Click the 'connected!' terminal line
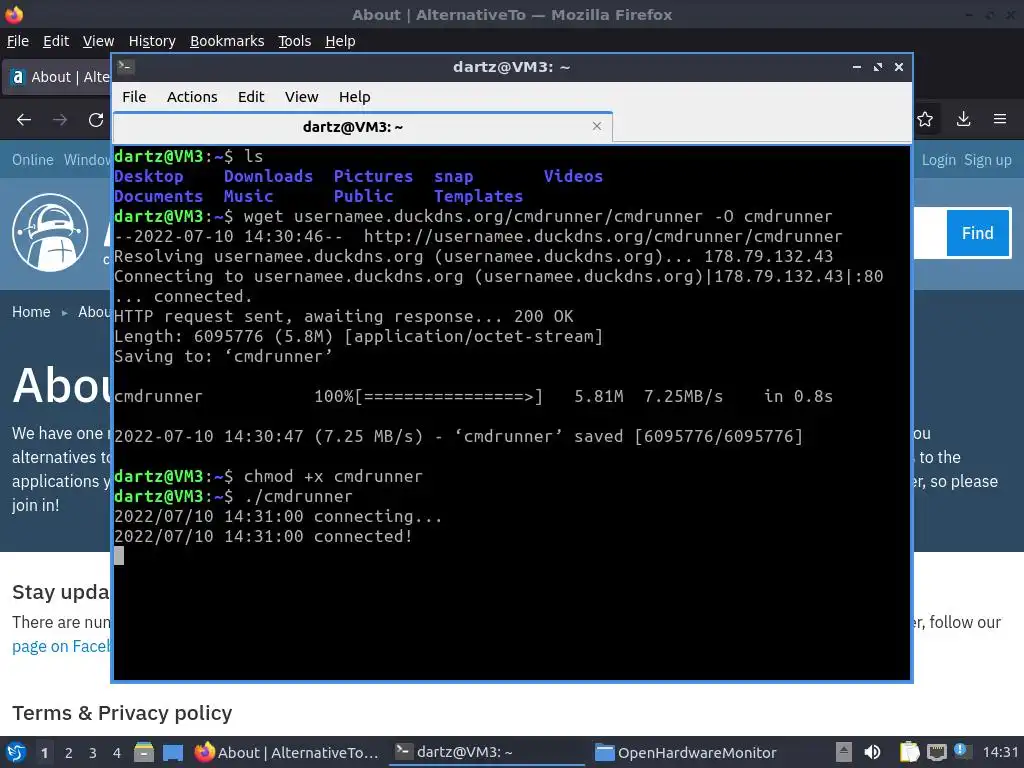 [x=263, y=536]
